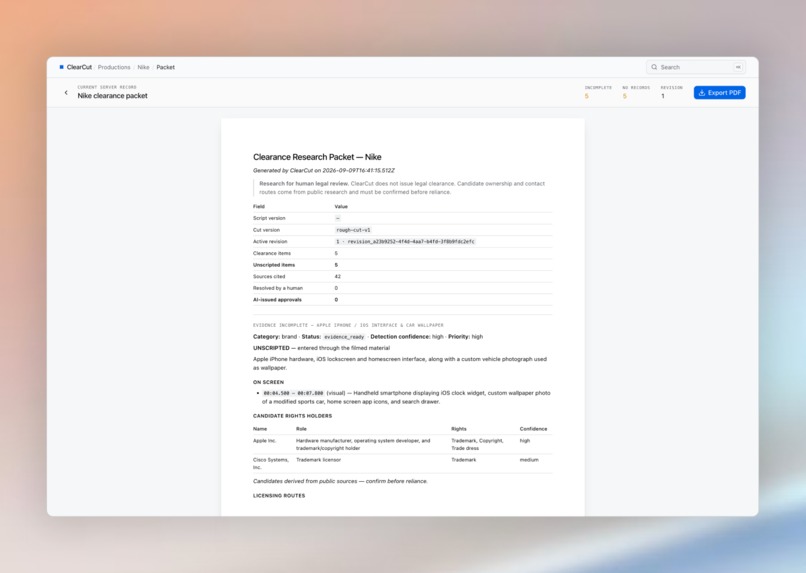Click the Evidence Incomplete section header
The height and width of the screenshot is (573, 806).
348,325
